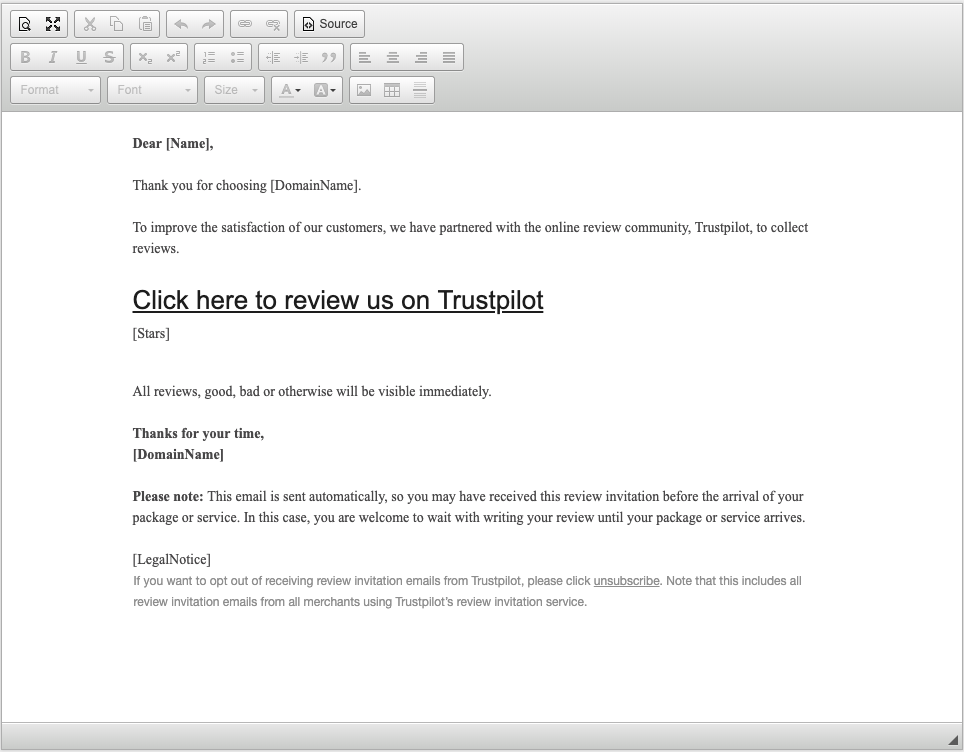The width and height of the screenshot is (964, 752).
Task: Click the '[LegalNotice]' placeholder text
Action: click(x=172, y=560)
